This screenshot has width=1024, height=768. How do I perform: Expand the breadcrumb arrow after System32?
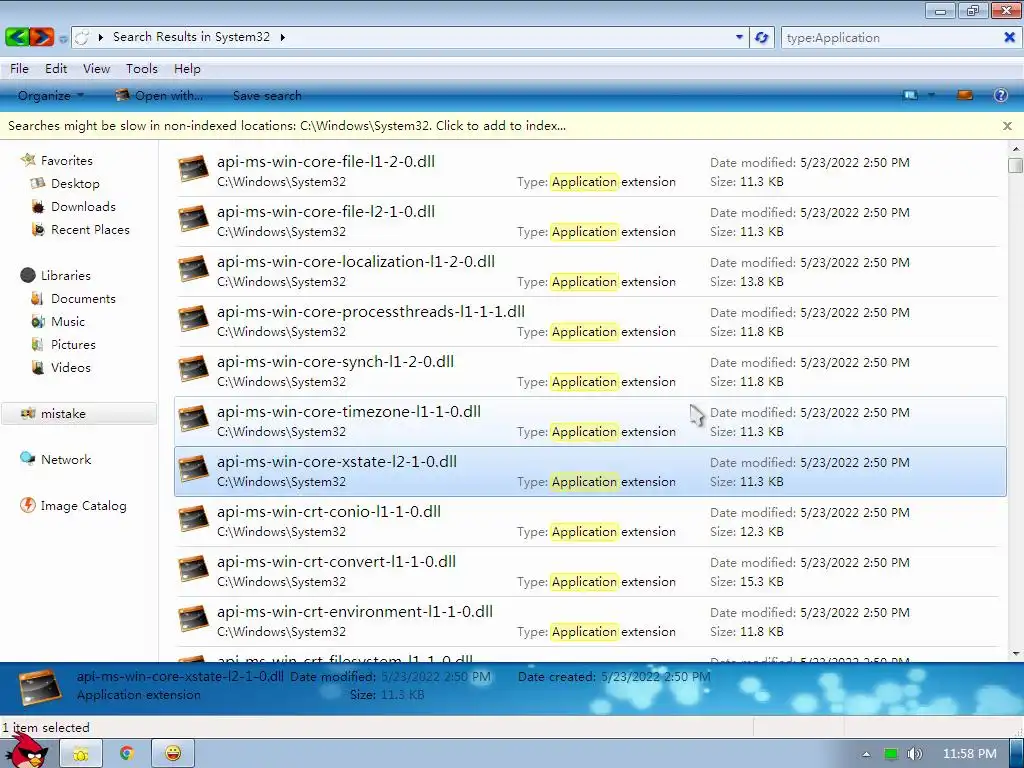(x=283, y=37)
